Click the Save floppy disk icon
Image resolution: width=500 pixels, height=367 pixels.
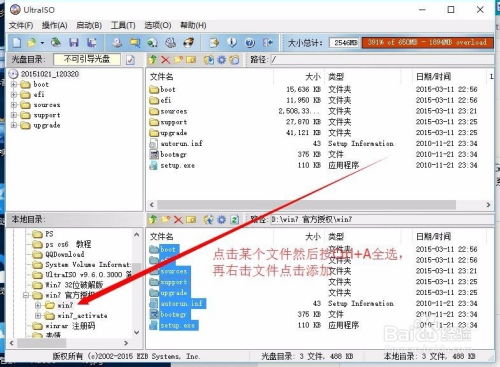tap(74, 43)
